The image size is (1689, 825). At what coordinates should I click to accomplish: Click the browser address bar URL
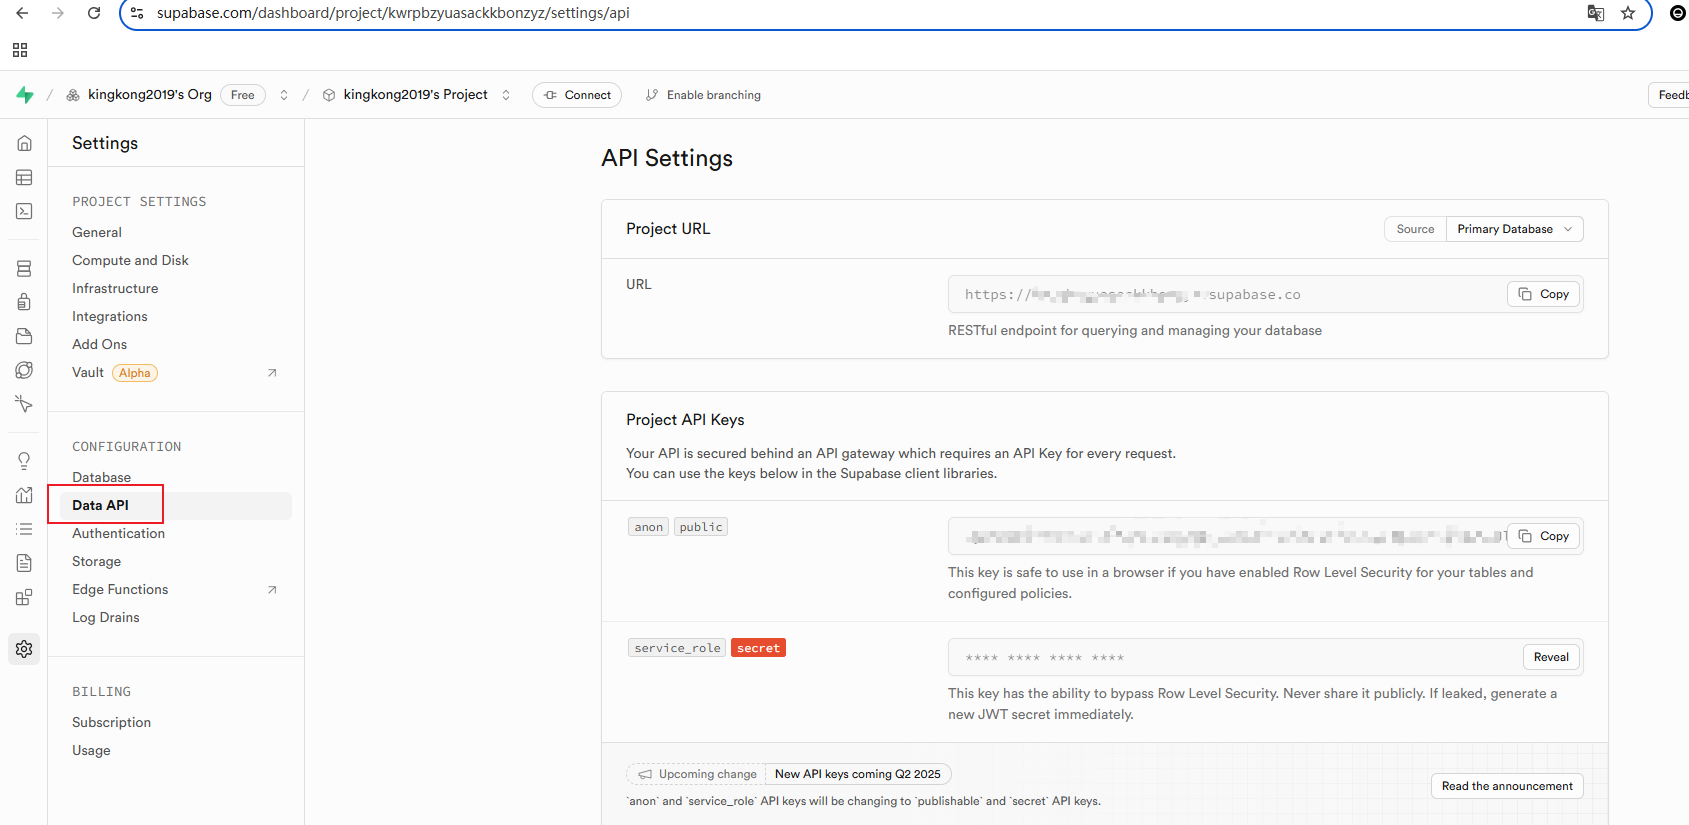[393, 13]
